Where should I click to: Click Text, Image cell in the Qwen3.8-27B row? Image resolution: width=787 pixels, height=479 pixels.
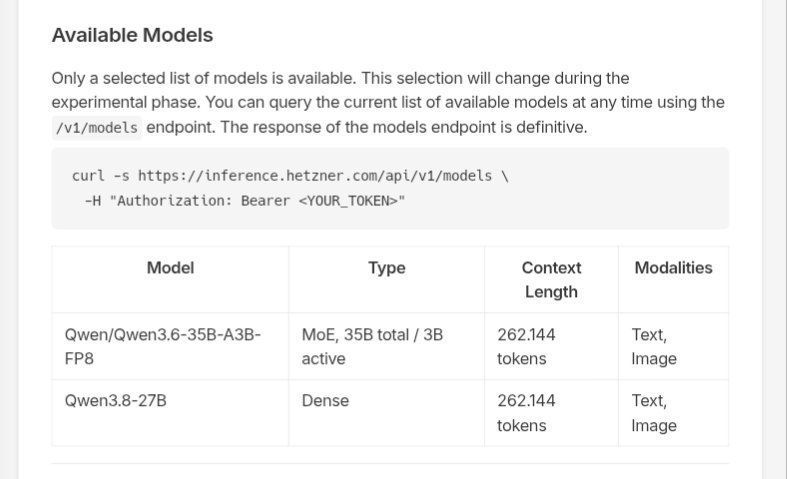pos(673,413)
